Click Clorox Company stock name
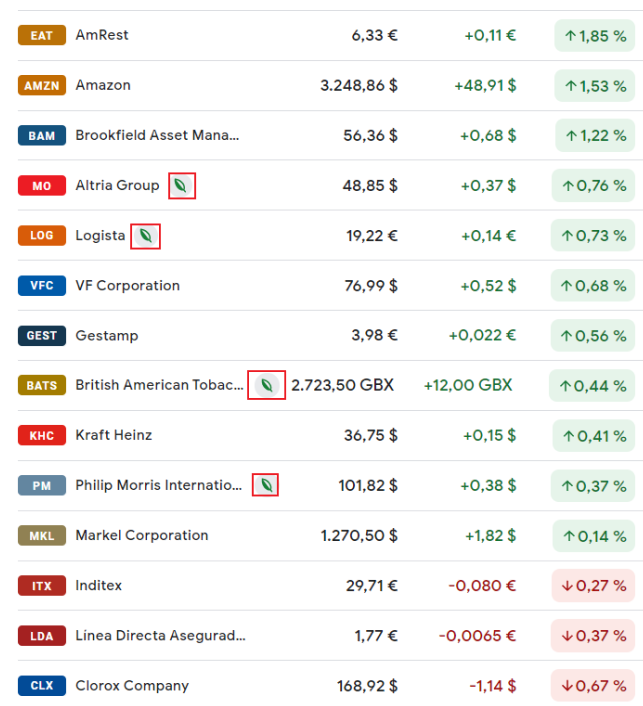Screen dimensions: 643x706 coord(132,686)
